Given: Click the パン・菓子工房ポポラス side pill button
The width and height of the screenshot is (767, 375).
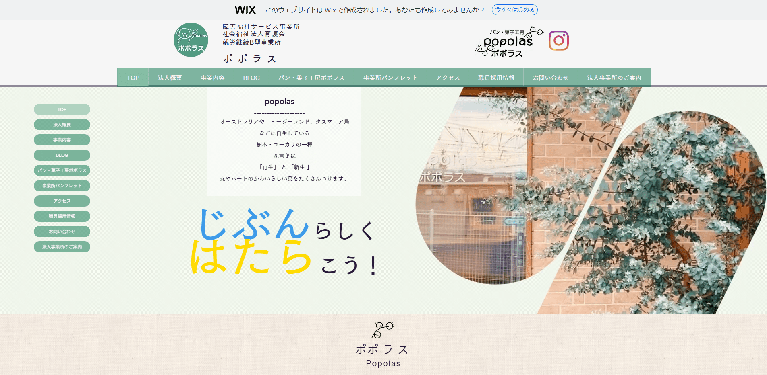Looking at the screenshot, I should (x=62, y=170).
